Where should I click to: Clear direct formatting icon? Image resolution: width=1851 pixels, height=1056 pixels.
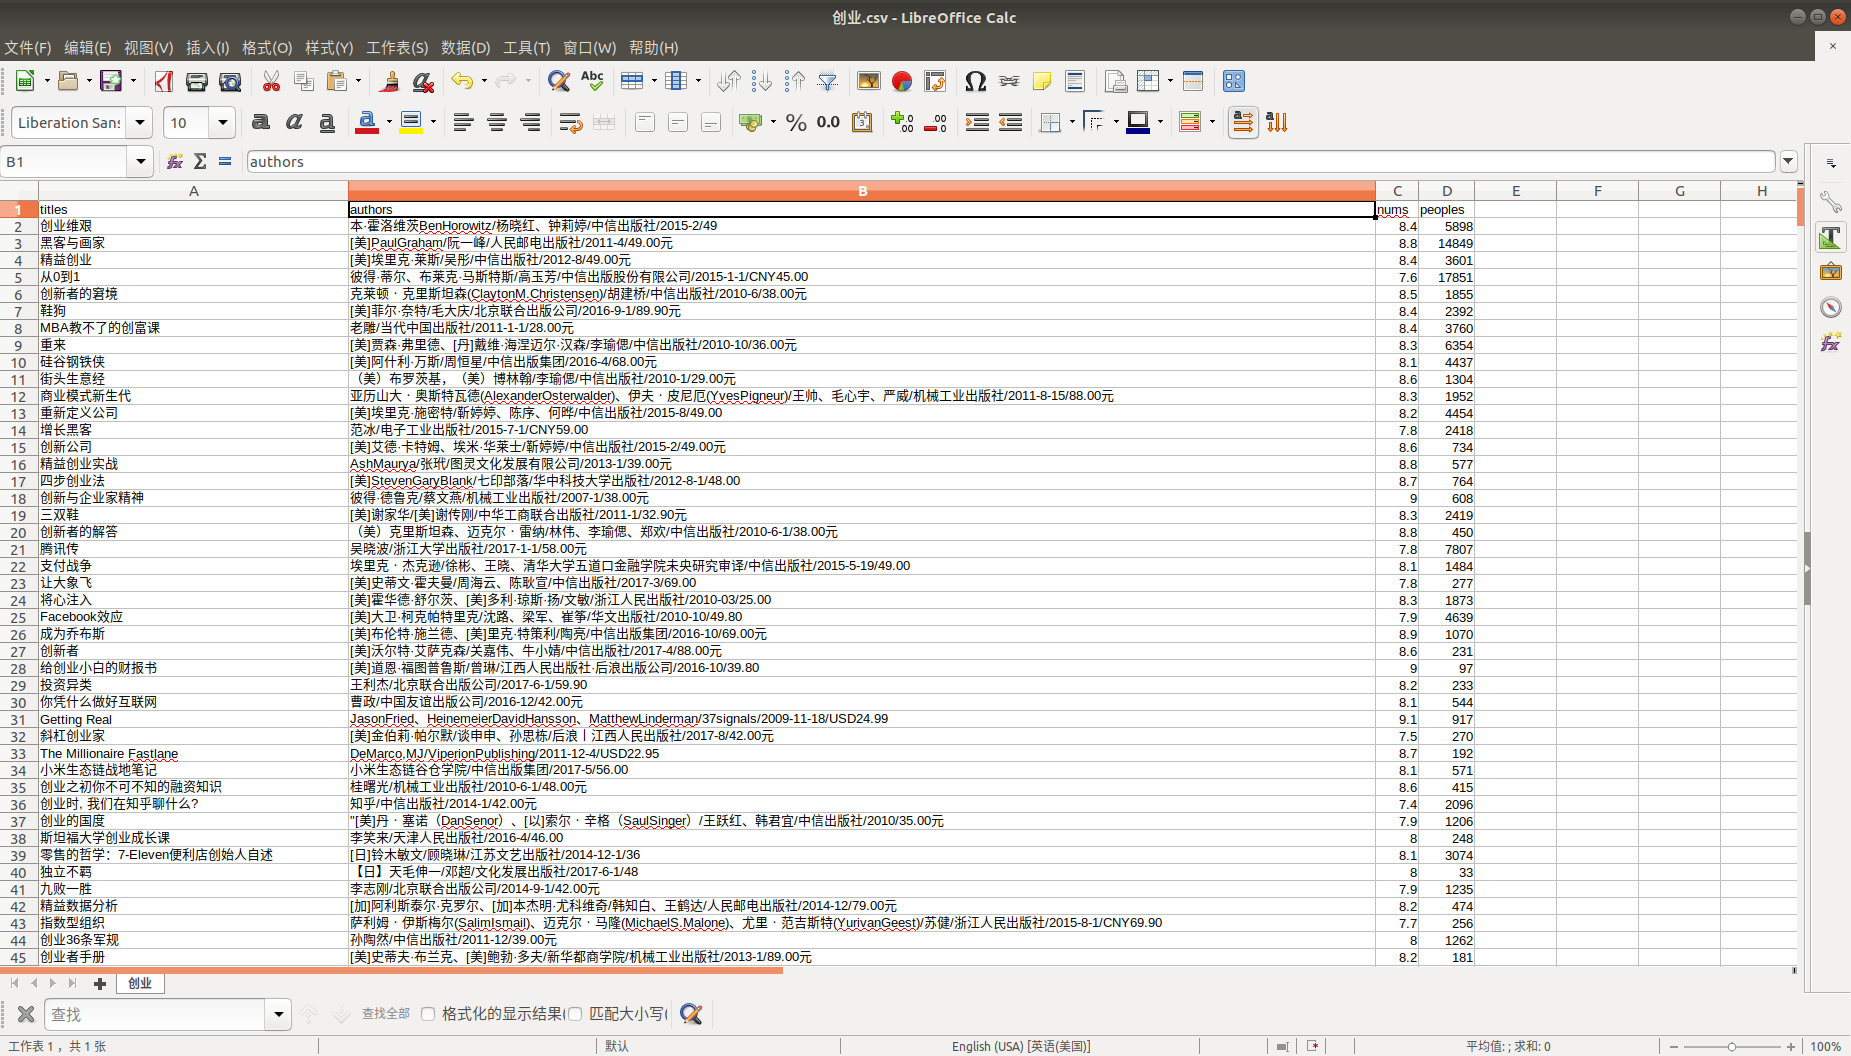pyautogui.click(x=423, y=81)
